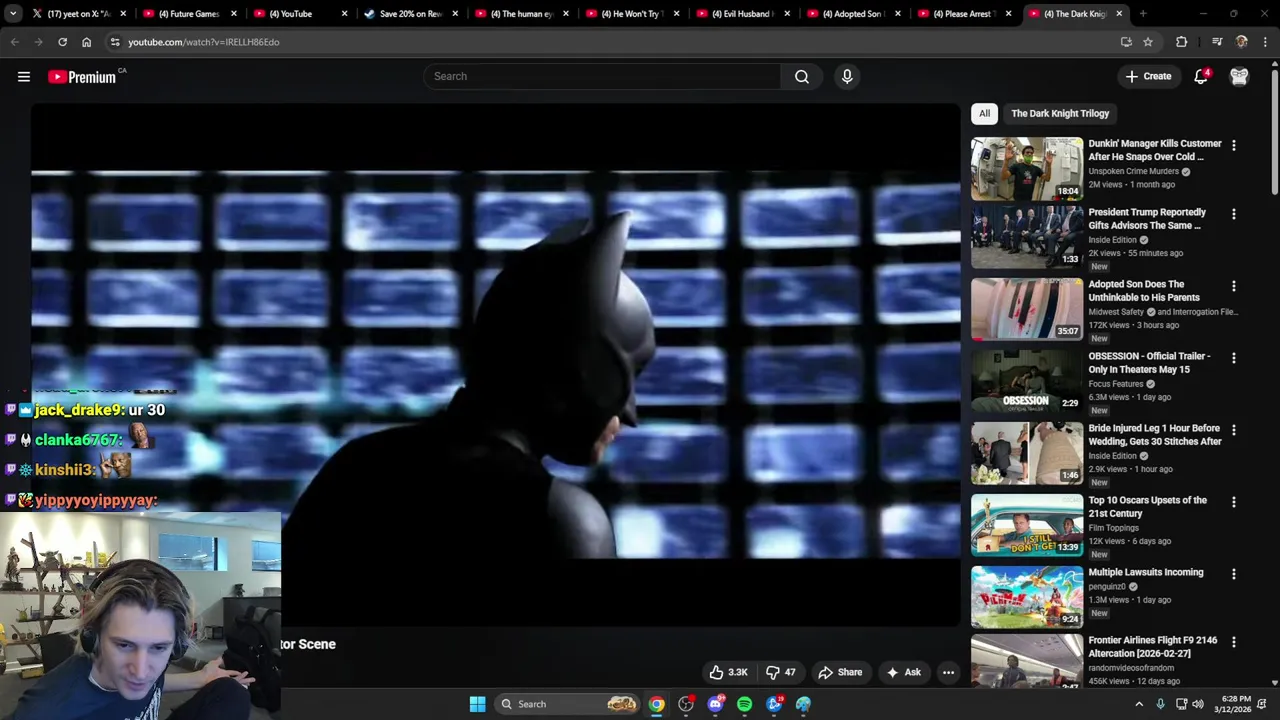Open President Trump Gifts Advisors thumbnail
The height and width of the screenshot is (720, 1280).
coord(1027,237)
